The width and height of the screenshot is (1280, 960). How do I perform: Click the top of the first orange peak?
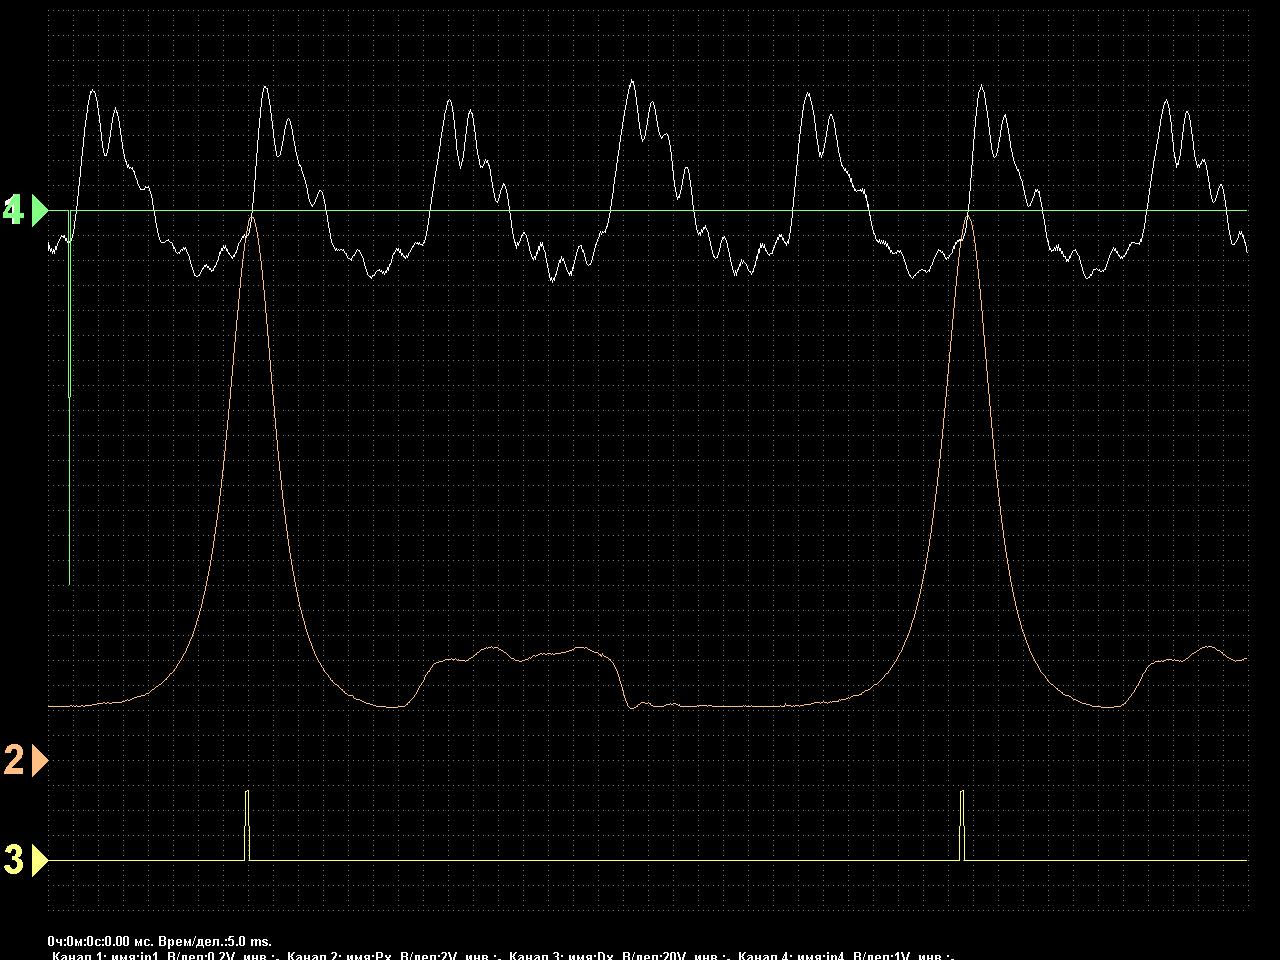(253, 217)
